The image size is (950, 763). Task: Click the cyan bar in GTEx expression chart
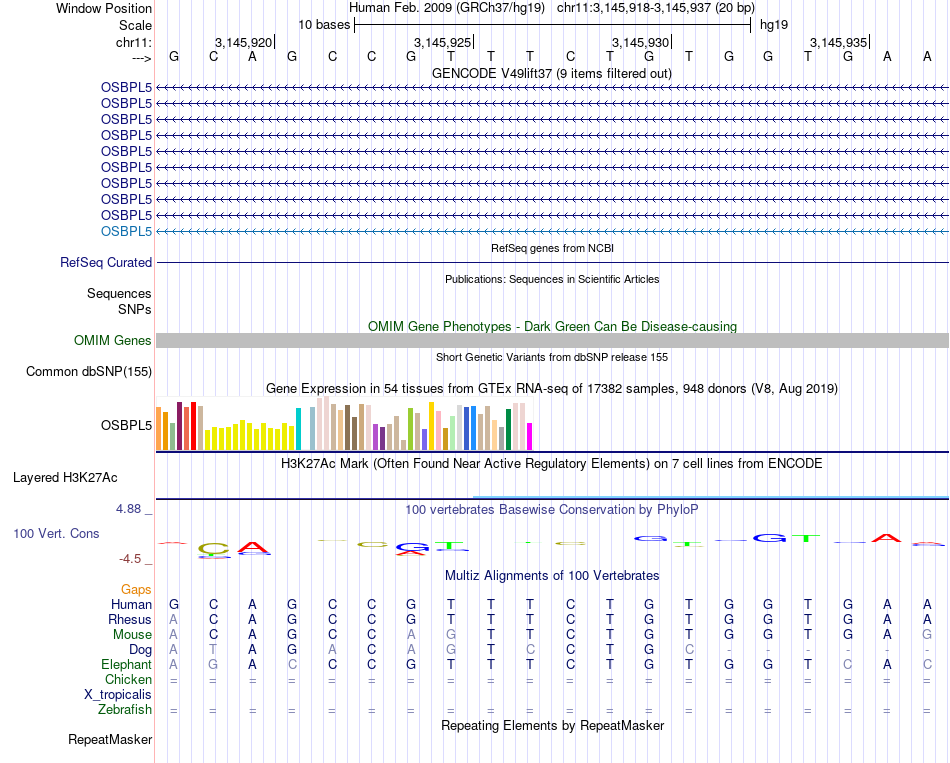click(298, 429)
